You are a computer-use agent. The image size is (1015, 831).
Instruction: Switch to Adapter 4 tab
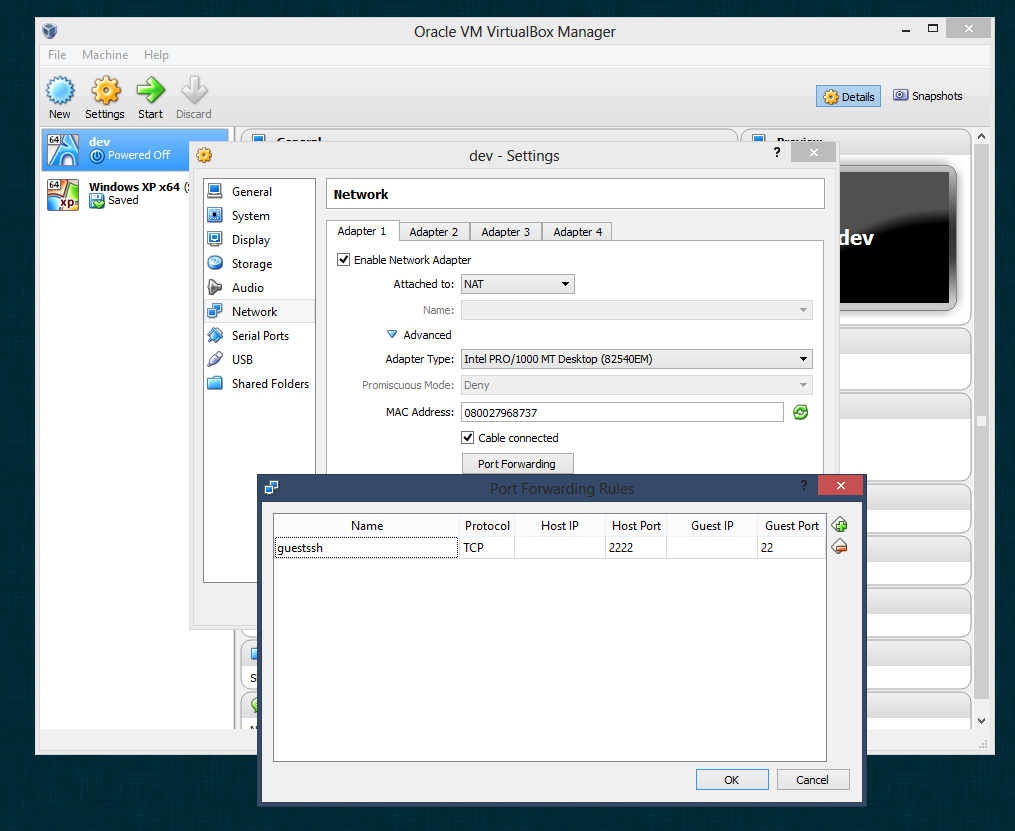click(x=577, y=232)
